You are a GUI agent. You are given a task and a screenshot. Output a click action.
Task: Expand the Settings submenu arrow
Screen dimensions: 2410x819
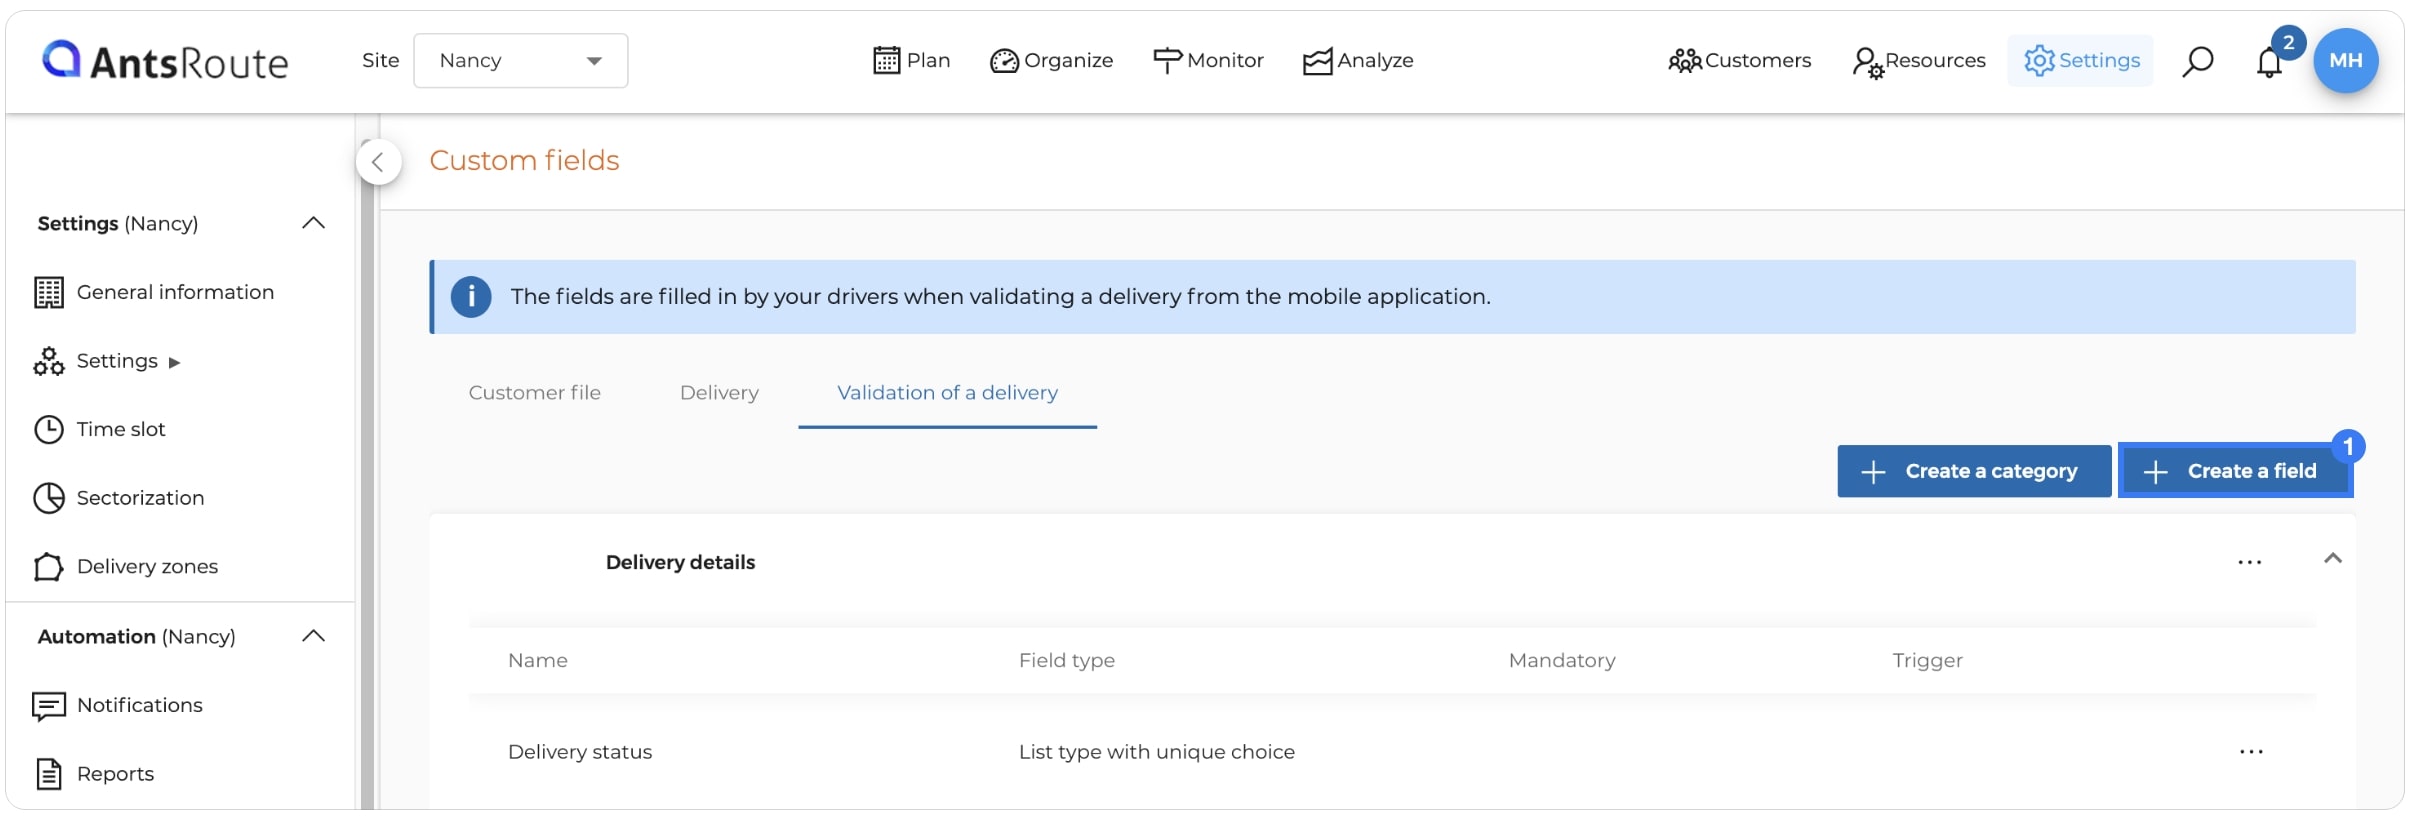click(174, 362)
